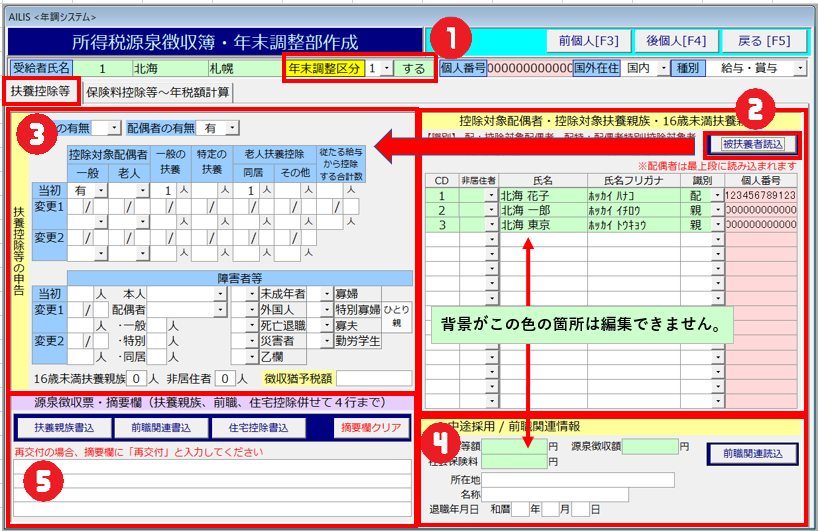Image resolution: width=818 pixels, height=531 pixels.
Task: Click the 扶養親族書込 button
Action: (58, 427)
